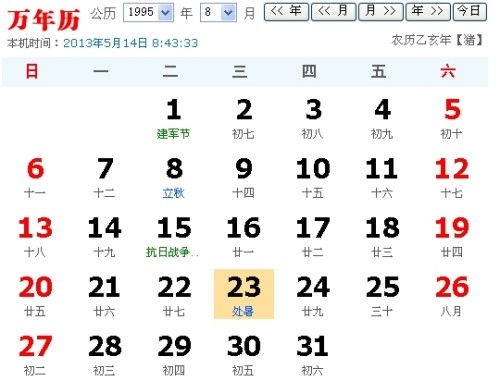Viewport: 500px width, 381px height.
Task: Select August 14 十九
Action: coord(105,237)
